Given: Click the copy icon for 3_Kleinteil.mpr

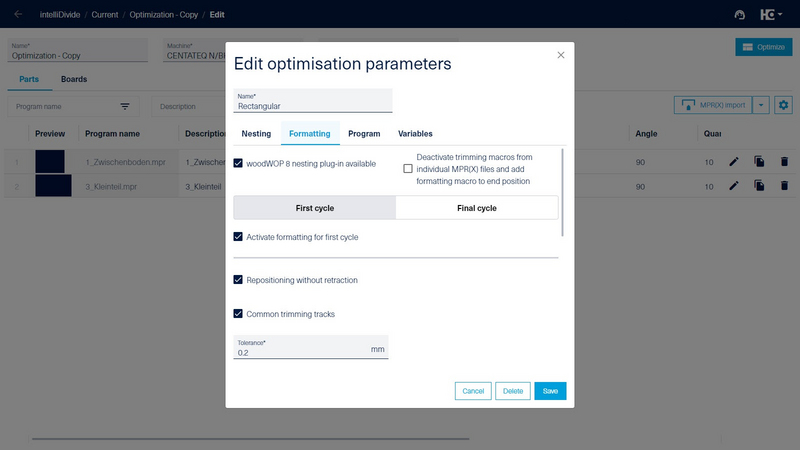Looking at the screenshot, I should coord(759,186).
